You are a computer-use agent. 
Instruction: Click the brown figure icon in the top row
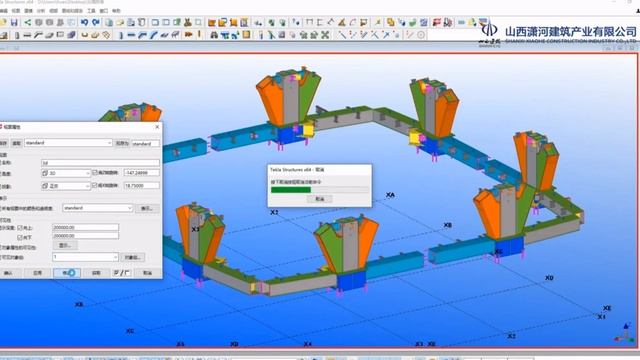point(188,22)
